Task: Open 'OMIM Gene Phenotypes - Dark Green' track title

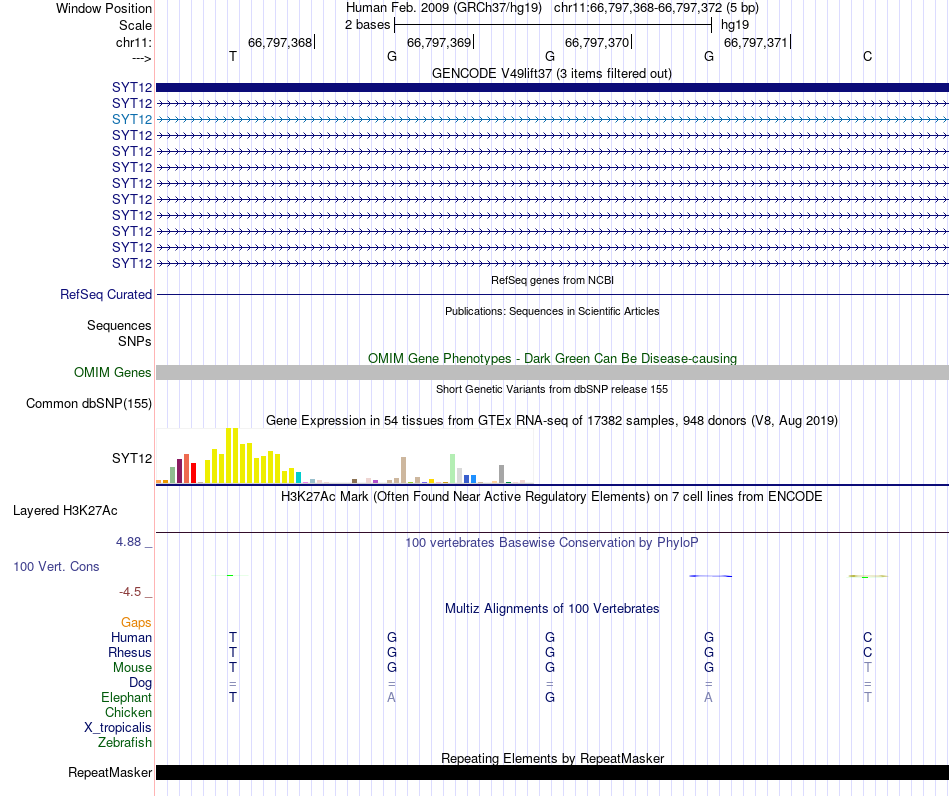Action: coord(552,358)
